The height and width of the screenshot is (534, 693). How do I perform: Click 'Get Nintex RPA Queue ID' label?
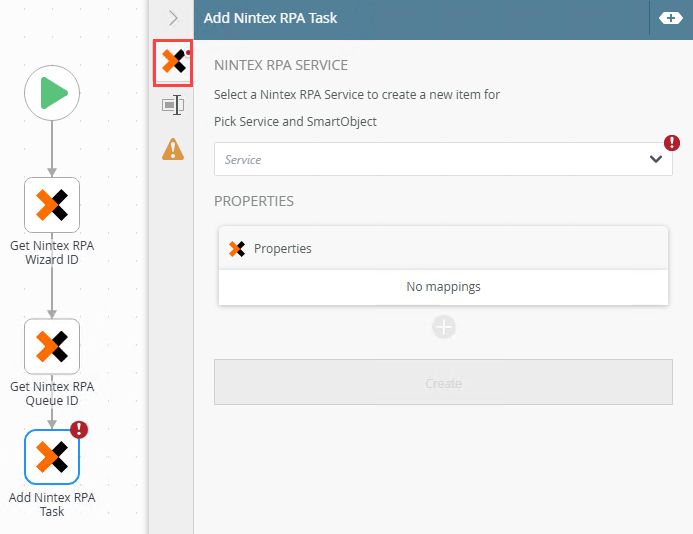click(52, 393)
